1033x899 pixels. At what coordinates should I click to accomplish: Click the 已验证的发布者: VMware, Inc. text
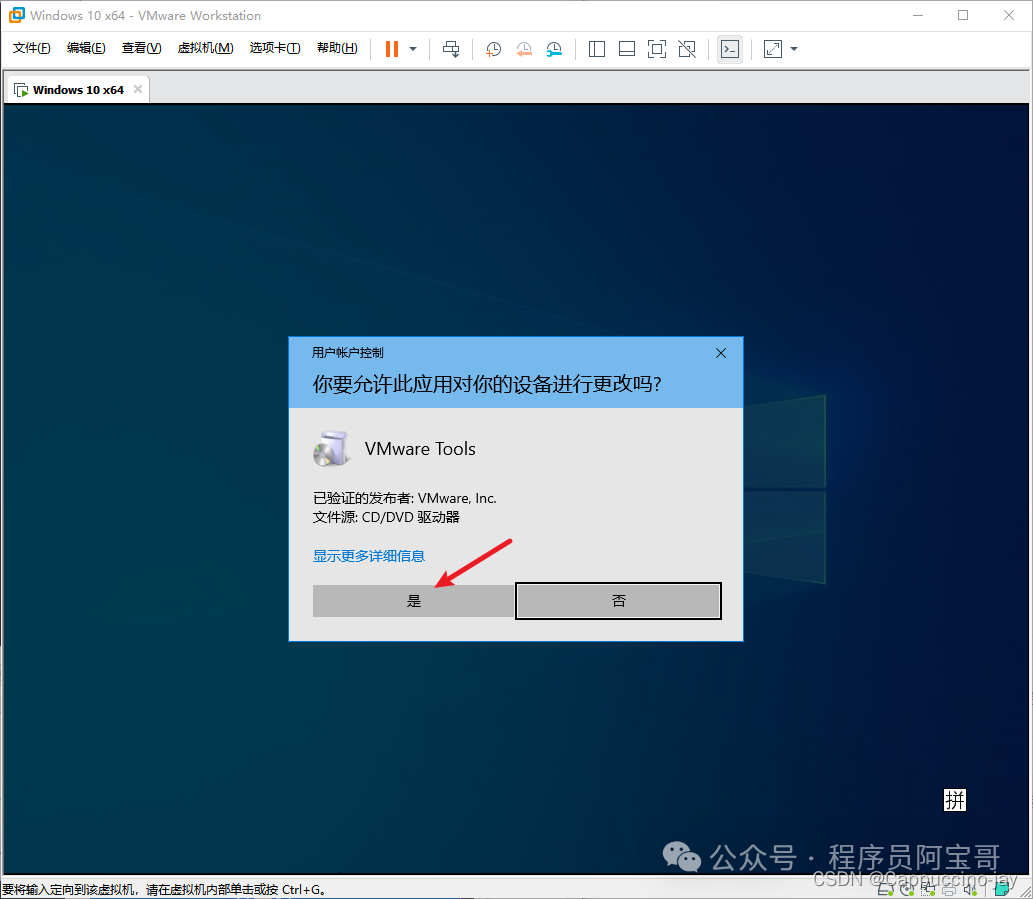point(405,499)
